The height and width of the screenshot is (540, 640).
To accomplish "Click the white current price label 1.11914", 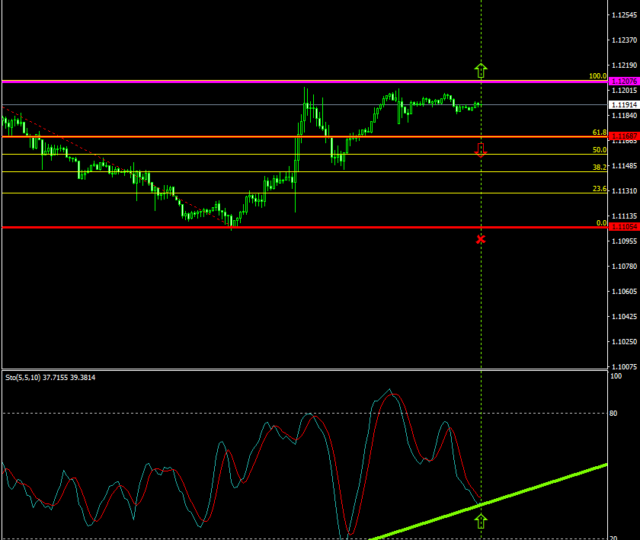I will click(623, 103).
